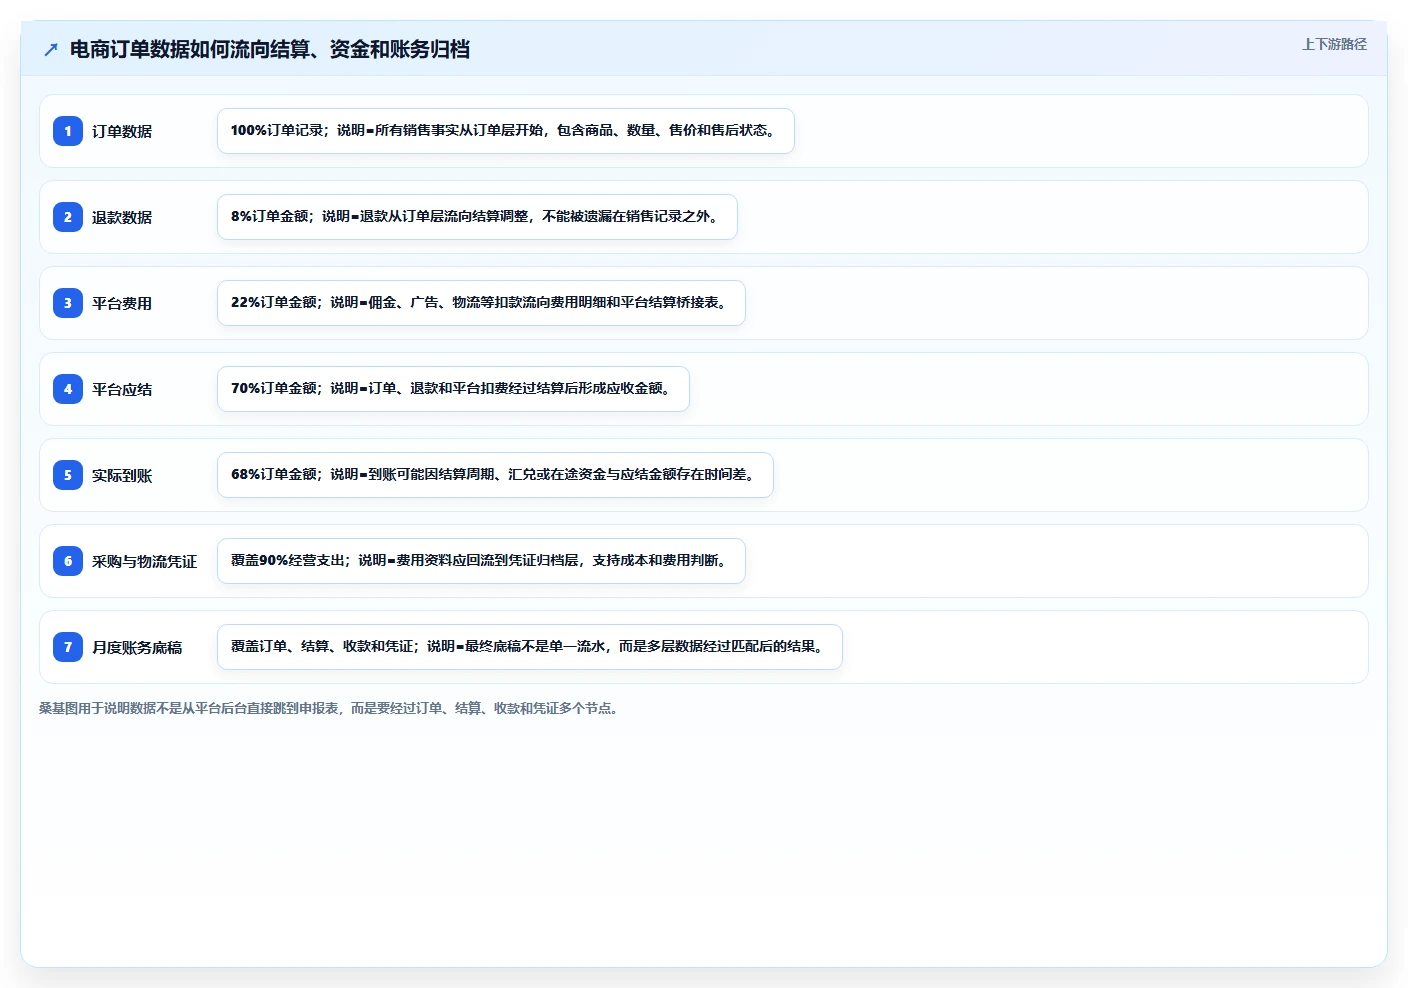Click the 覆盖90%经营支出 description box
The image size is (1408, 988).
(x=481, y=561)
